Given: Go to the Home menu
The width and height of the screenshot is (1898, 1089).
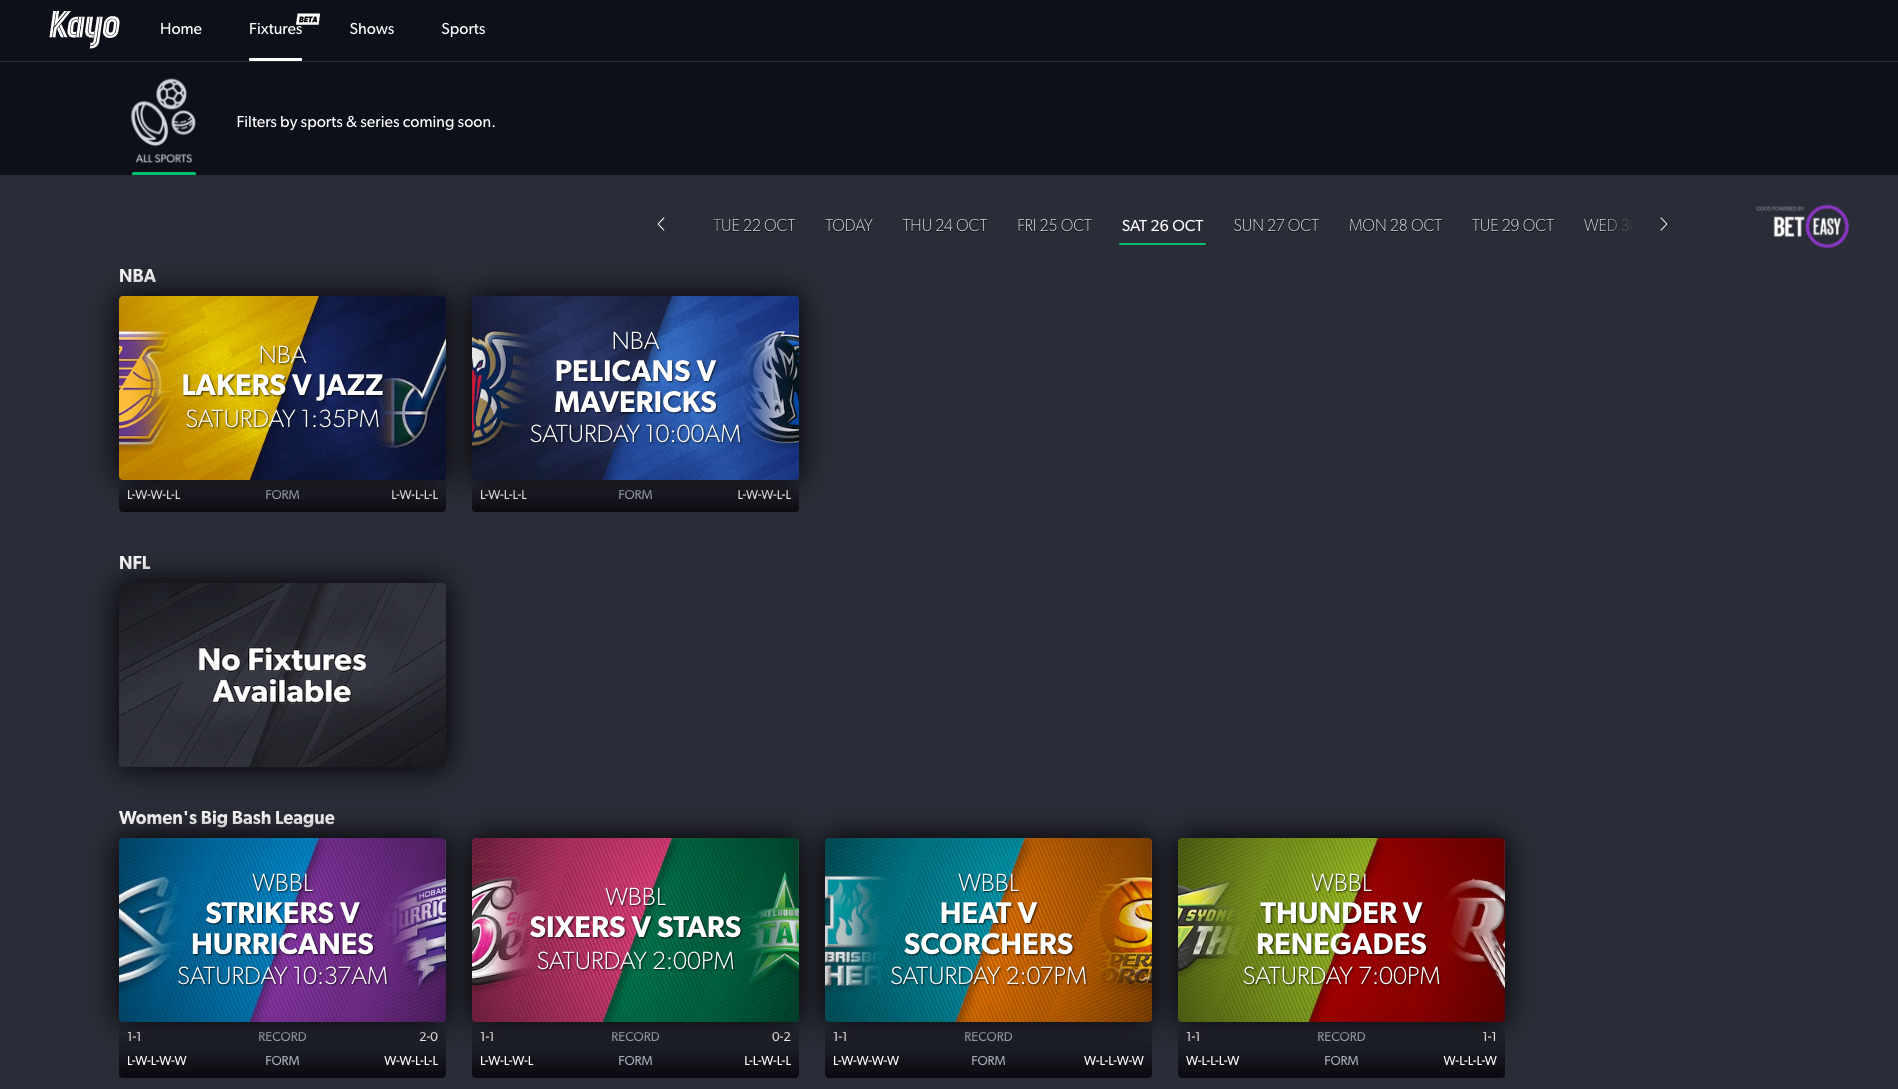Looking at the screenshot, I should (181, 29).
